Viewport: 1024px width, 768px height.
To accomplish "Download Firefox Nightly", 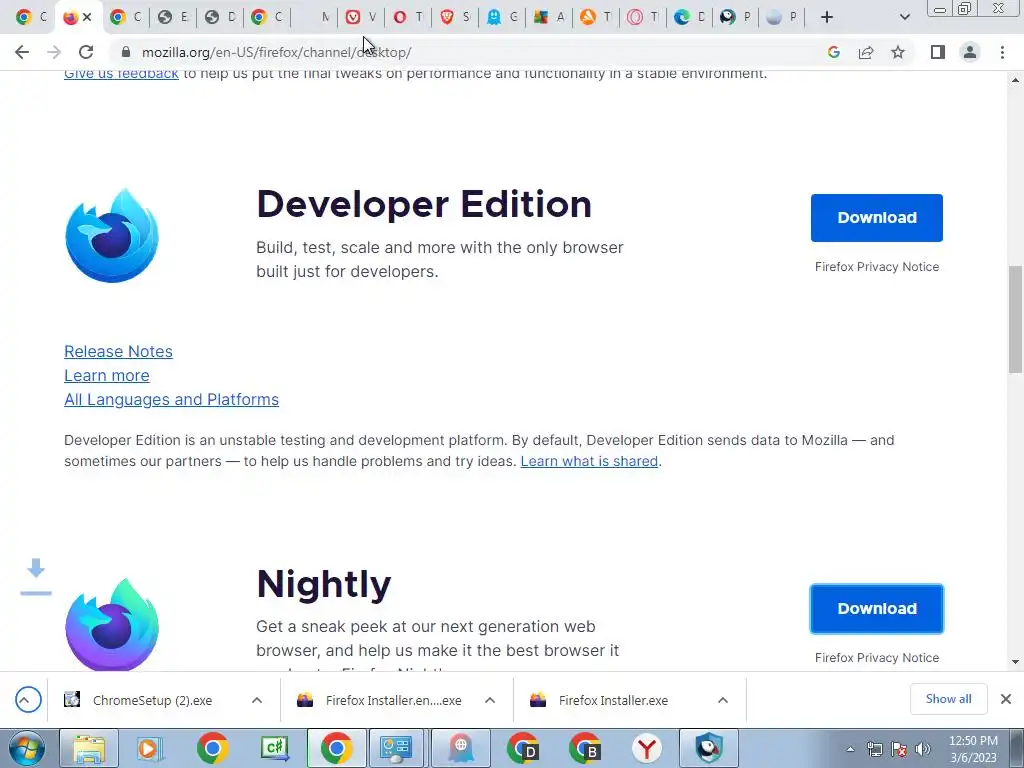I will [x=876, y=609].
